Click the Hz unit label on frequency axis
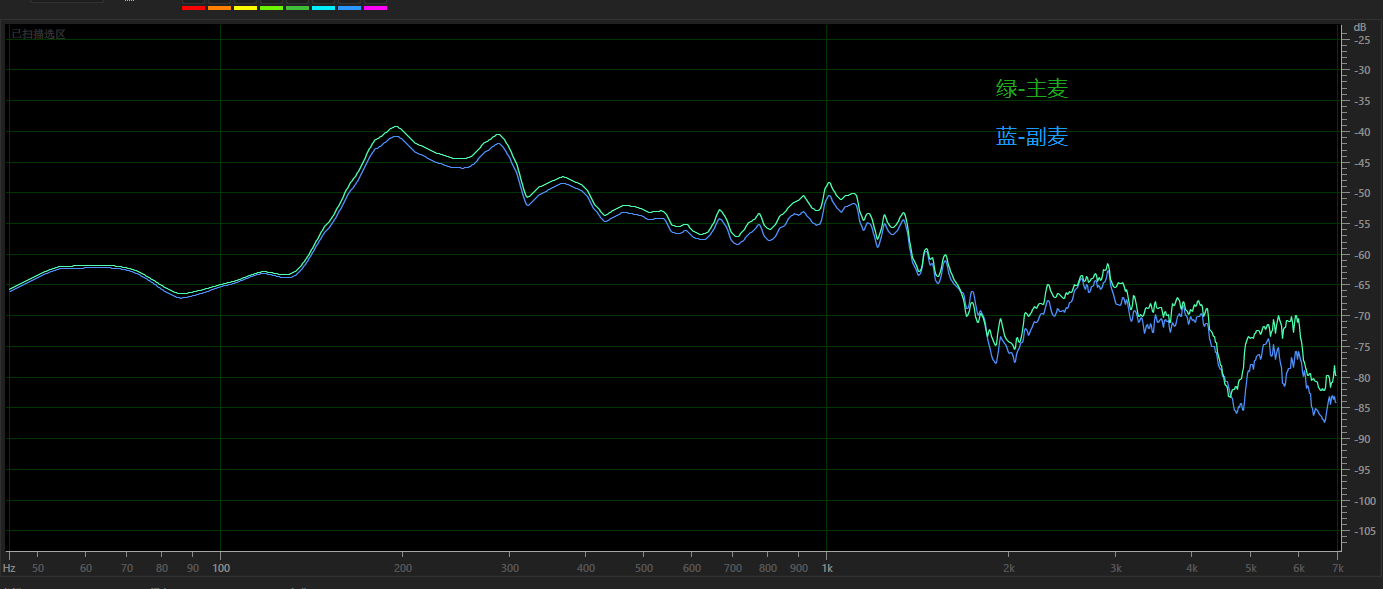The height and width of the screenshot is (589, 1383). click(x=9, y=568)
